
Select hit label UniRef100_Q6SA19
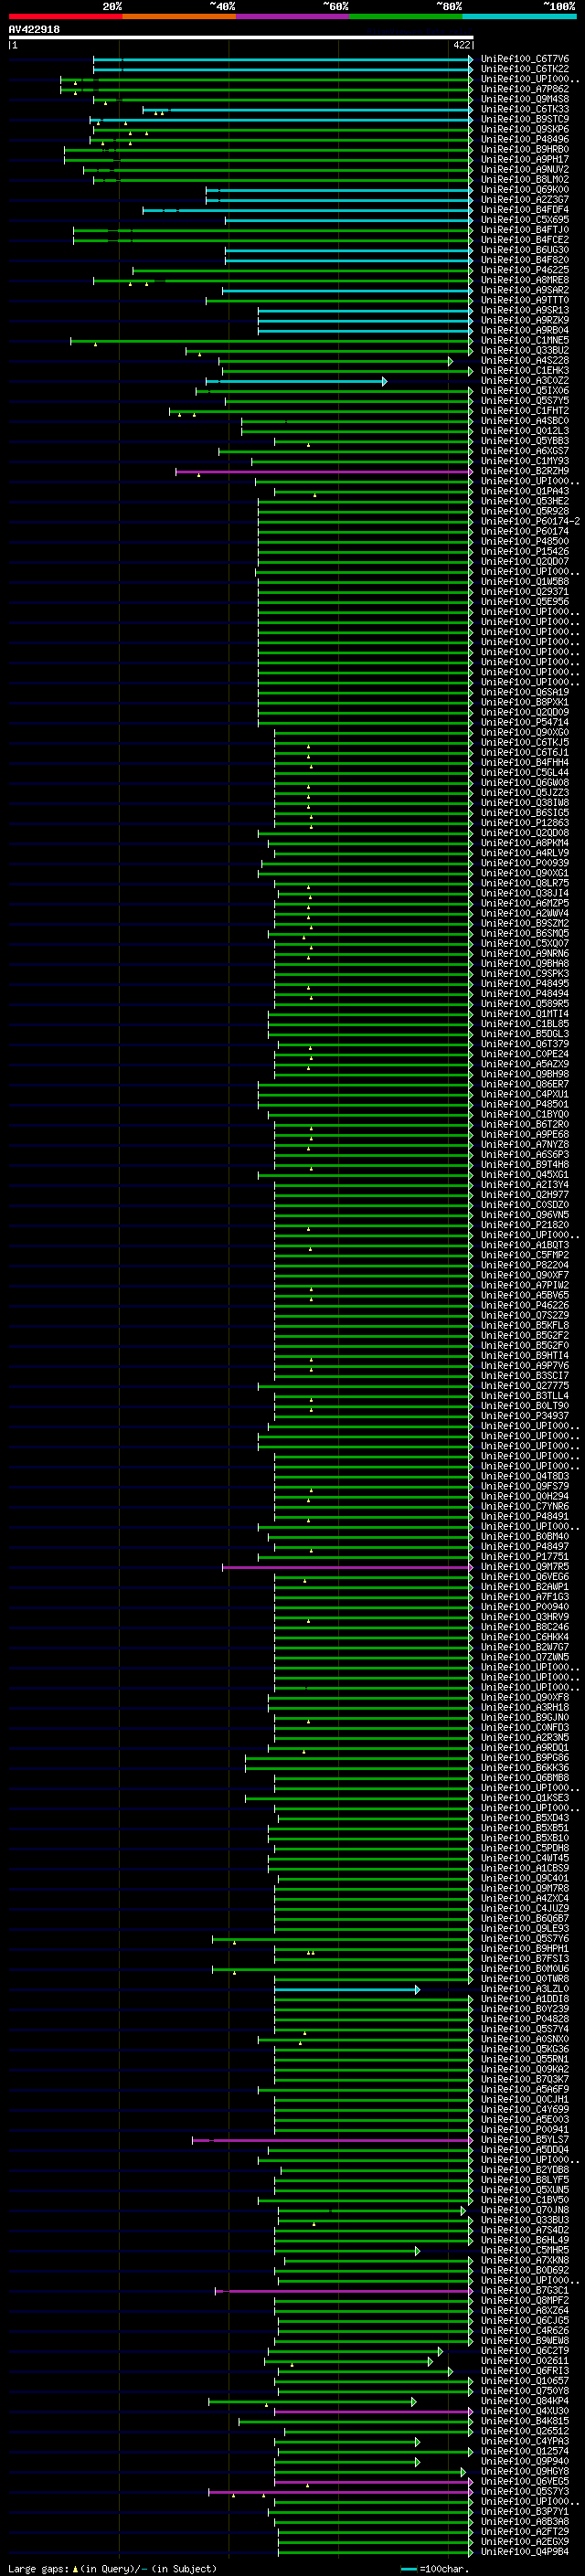point(525,692)
